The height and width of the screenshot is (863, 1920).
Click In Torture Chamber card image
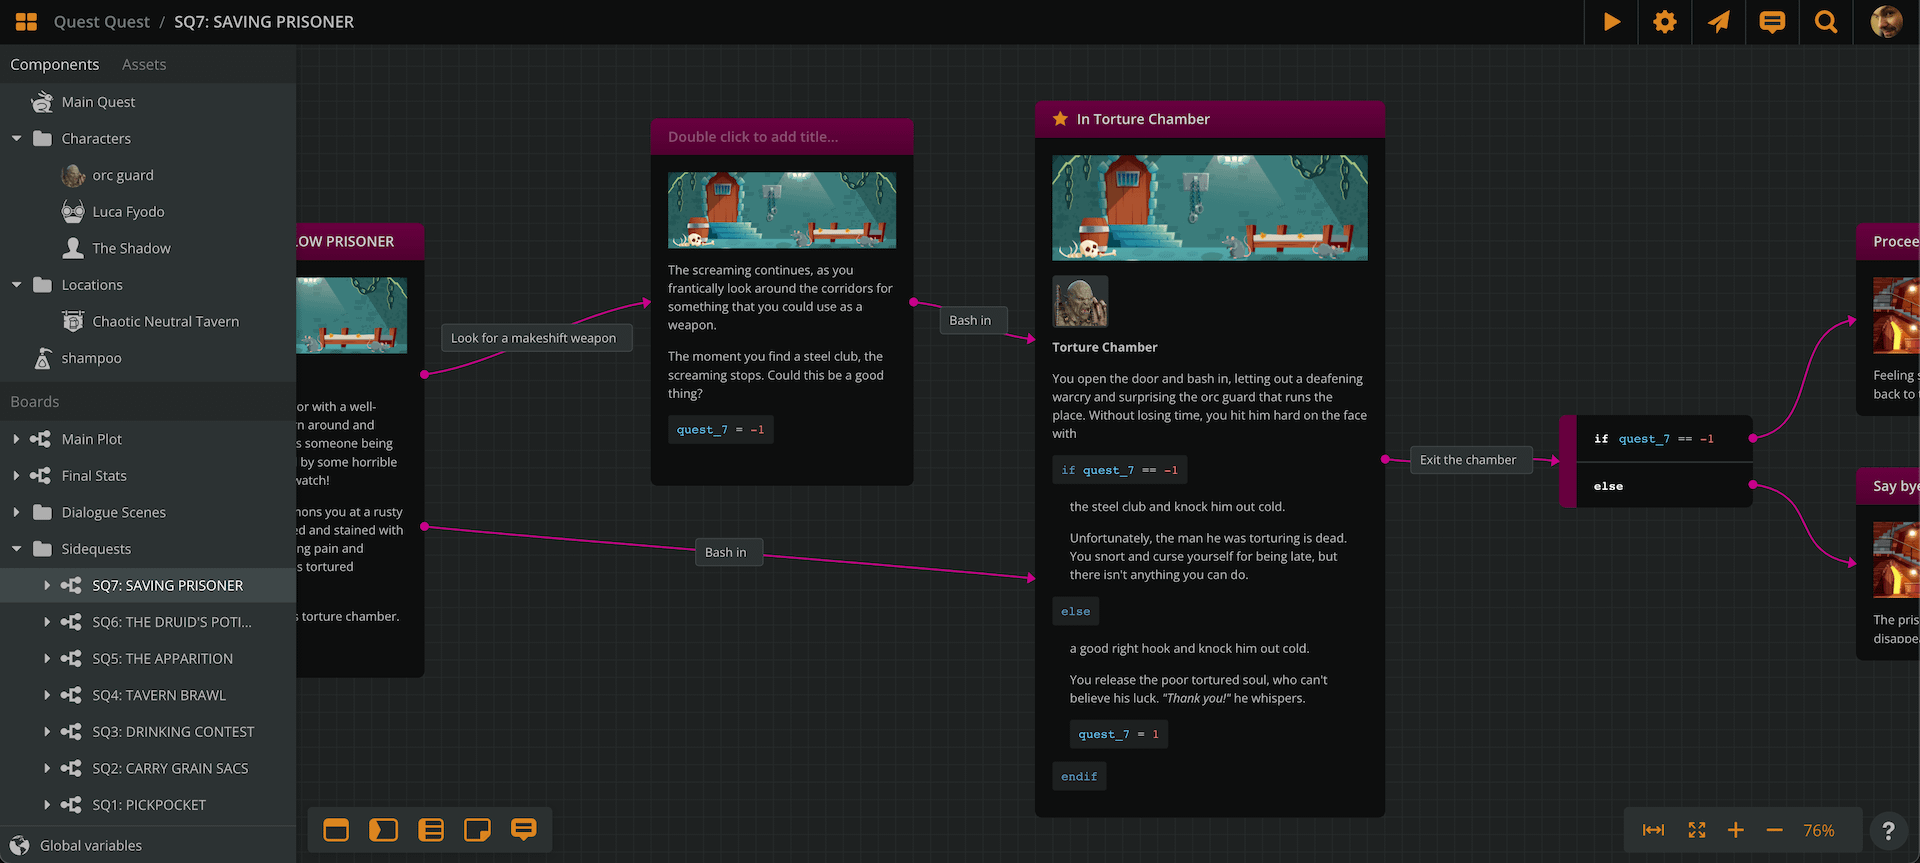point(1210,208)
